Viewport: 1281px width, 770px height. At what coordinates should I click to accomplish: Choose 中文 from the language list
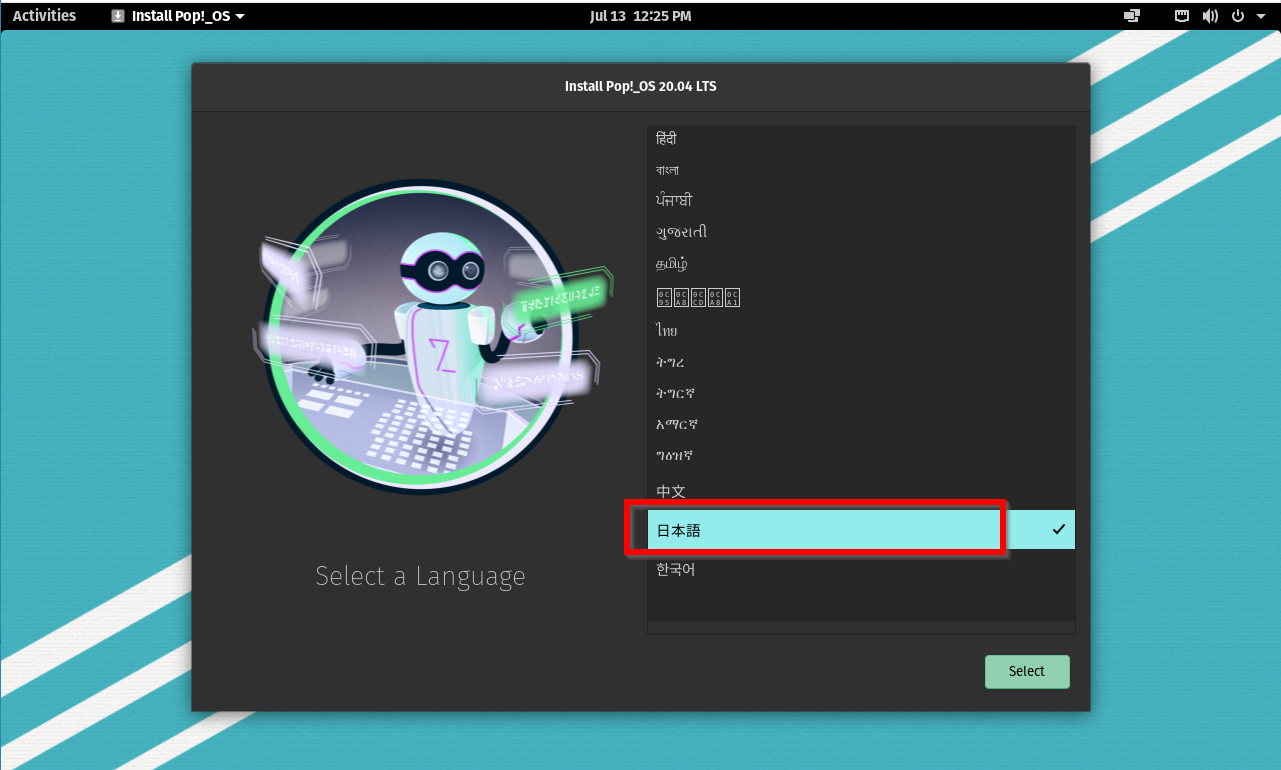[x=861, y=491]
